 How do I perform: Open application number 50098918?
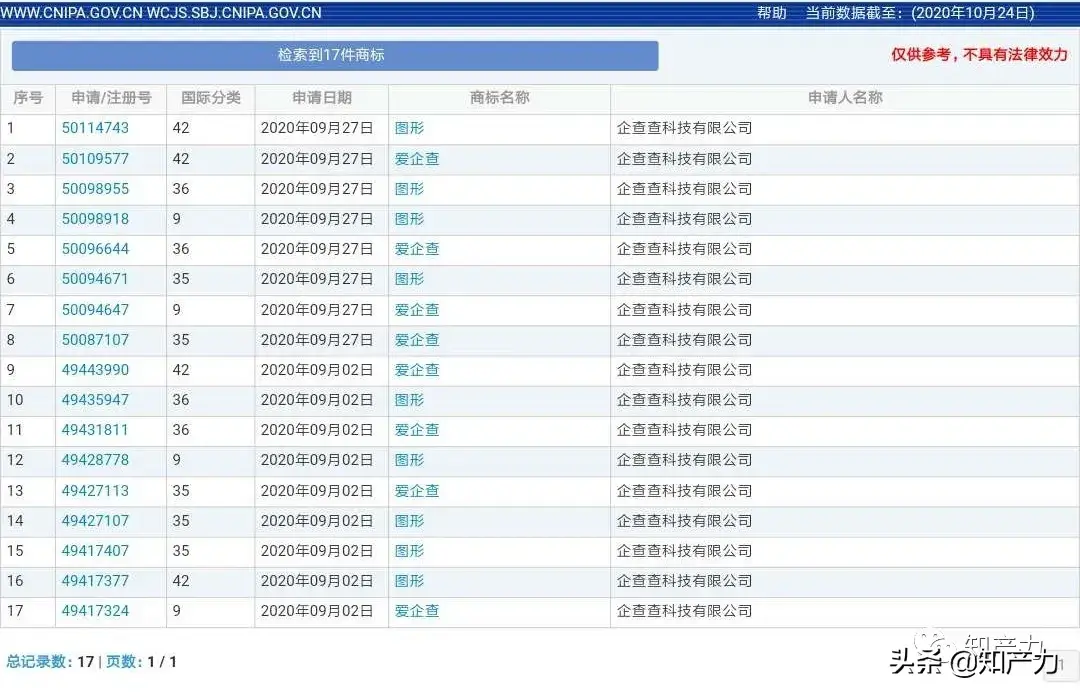[x=95, y=219]
